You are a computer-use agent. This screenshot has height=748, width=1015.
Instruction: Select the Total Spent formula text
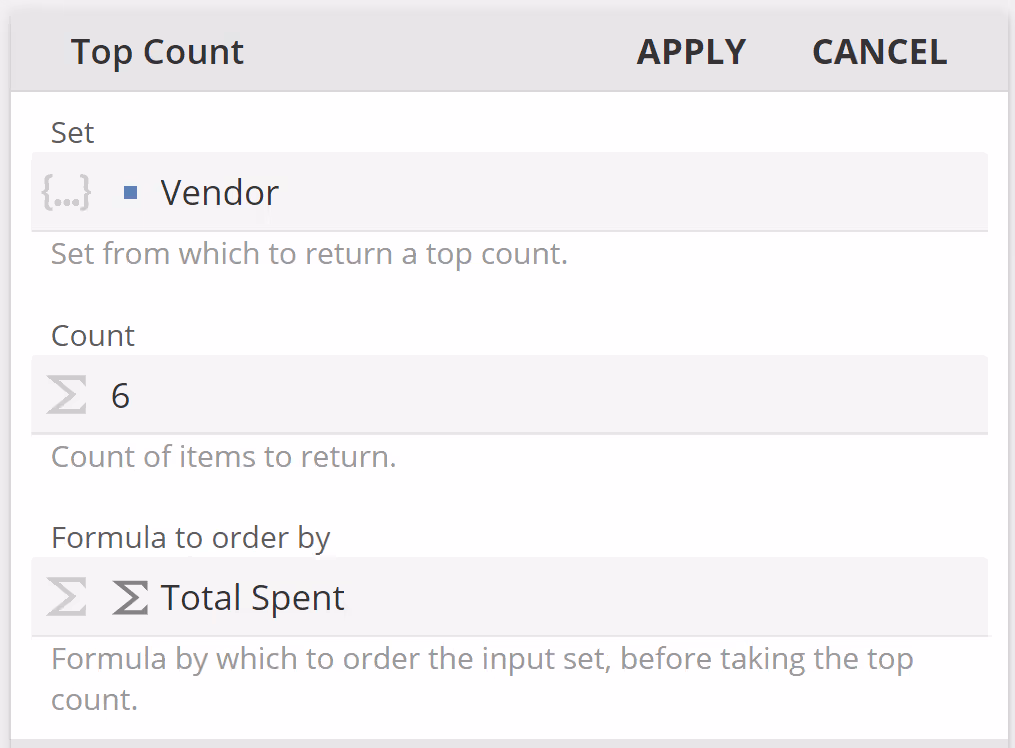coord(253,598)
